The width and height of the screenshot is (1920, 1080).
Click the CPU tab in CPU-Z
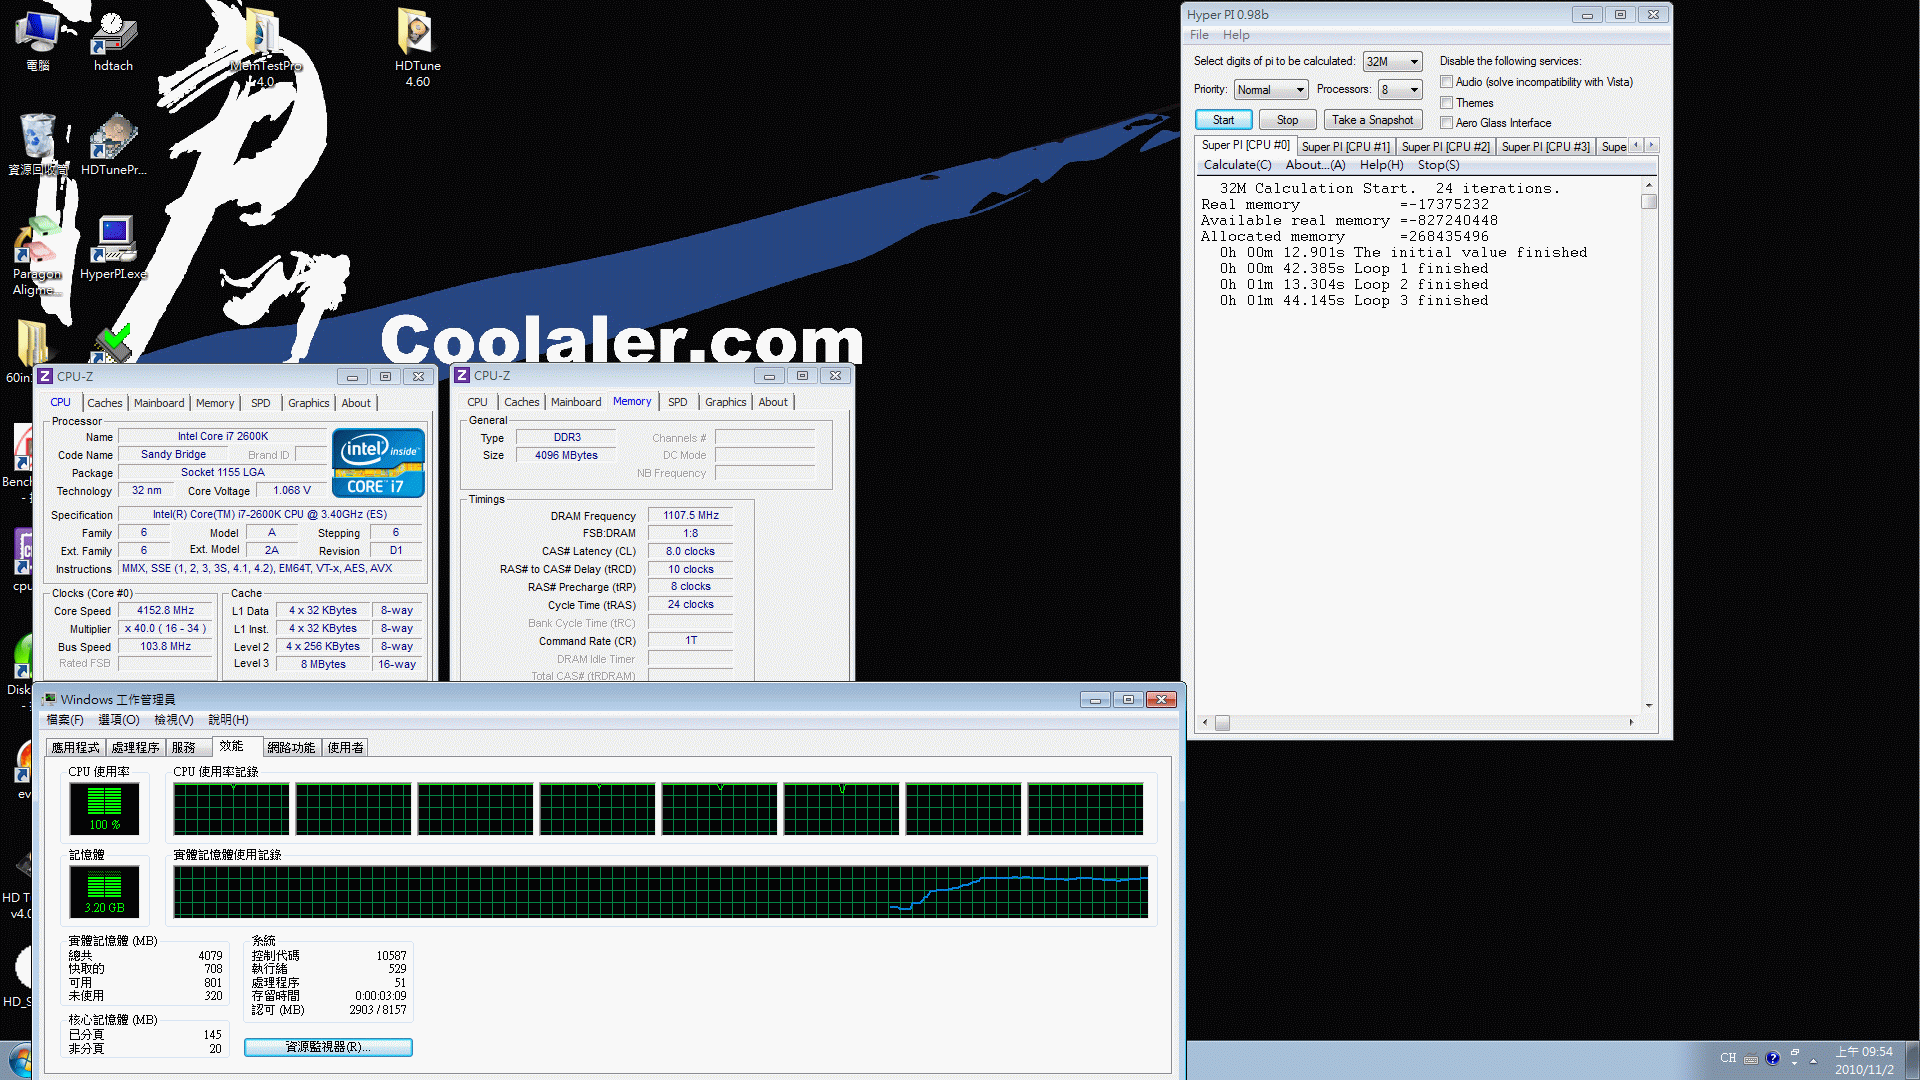[x=63, y=402]
